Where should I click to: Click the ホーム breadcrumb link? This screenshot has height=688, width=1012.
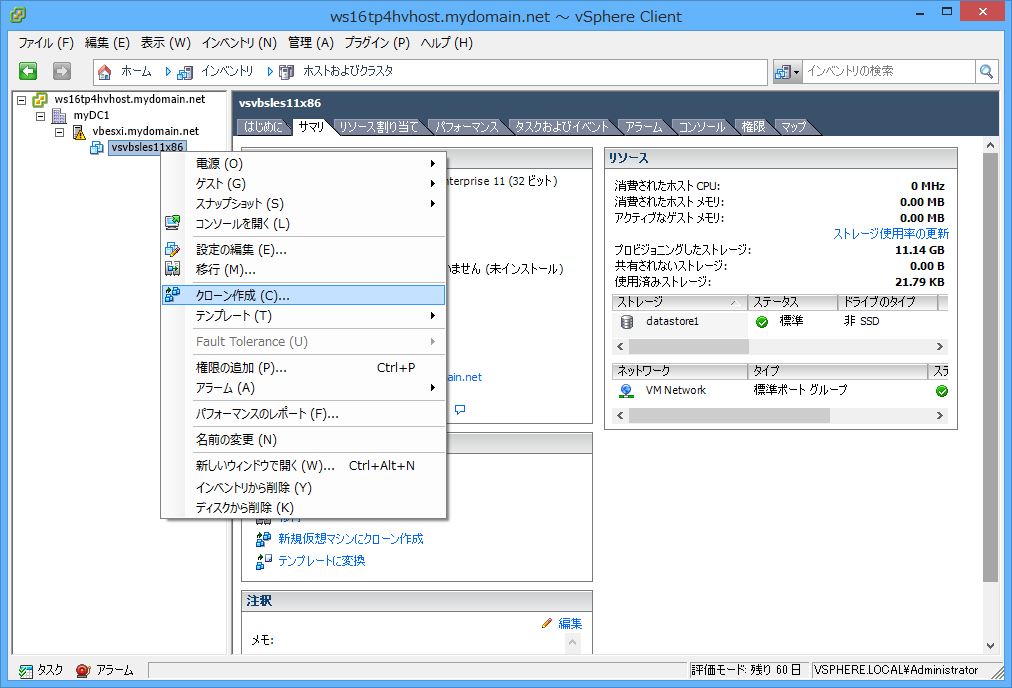point(136,72)
